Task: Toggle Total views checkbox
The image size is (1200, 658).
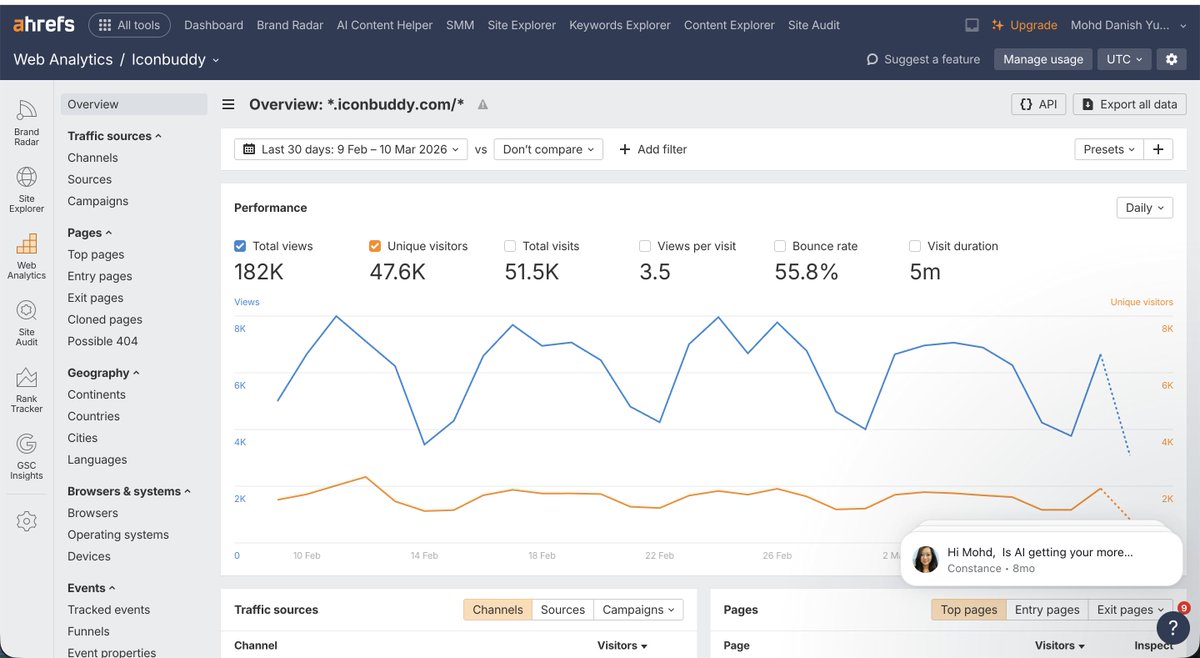Action: coord(240,246)
